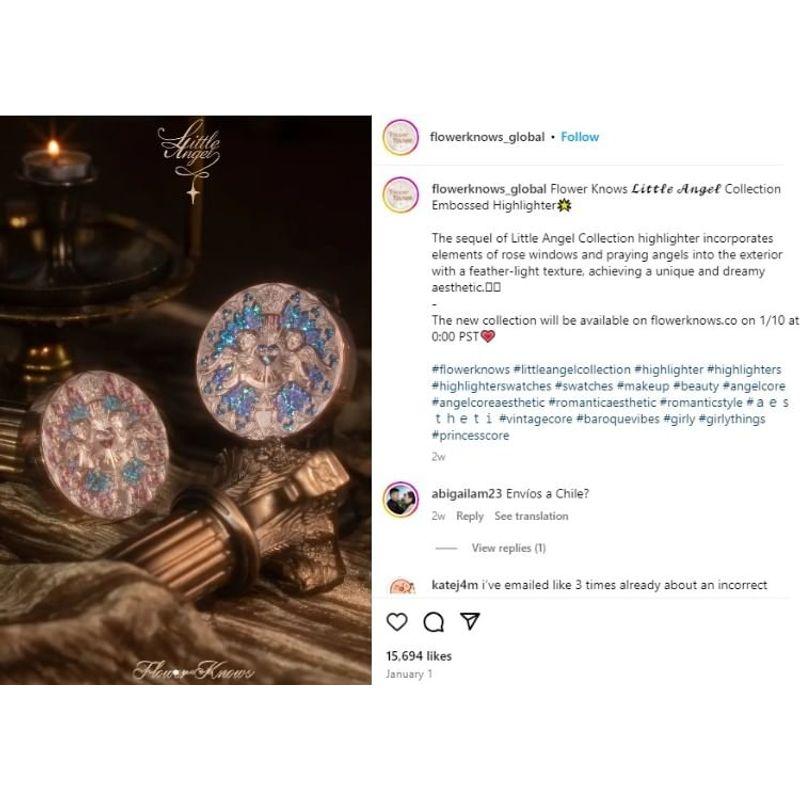
Task: Click flowerknows_global username in header
Action: 487,137
